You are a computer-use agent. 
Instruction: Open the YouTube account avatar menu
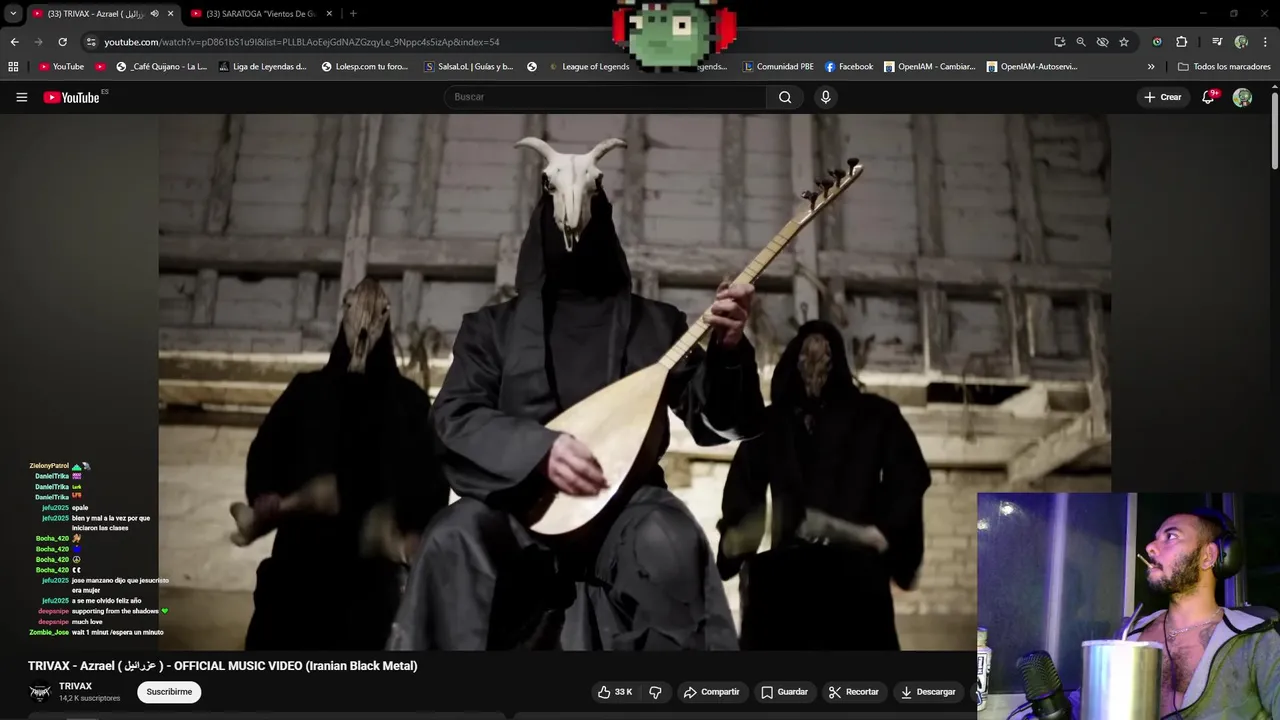click(1242, 97)
